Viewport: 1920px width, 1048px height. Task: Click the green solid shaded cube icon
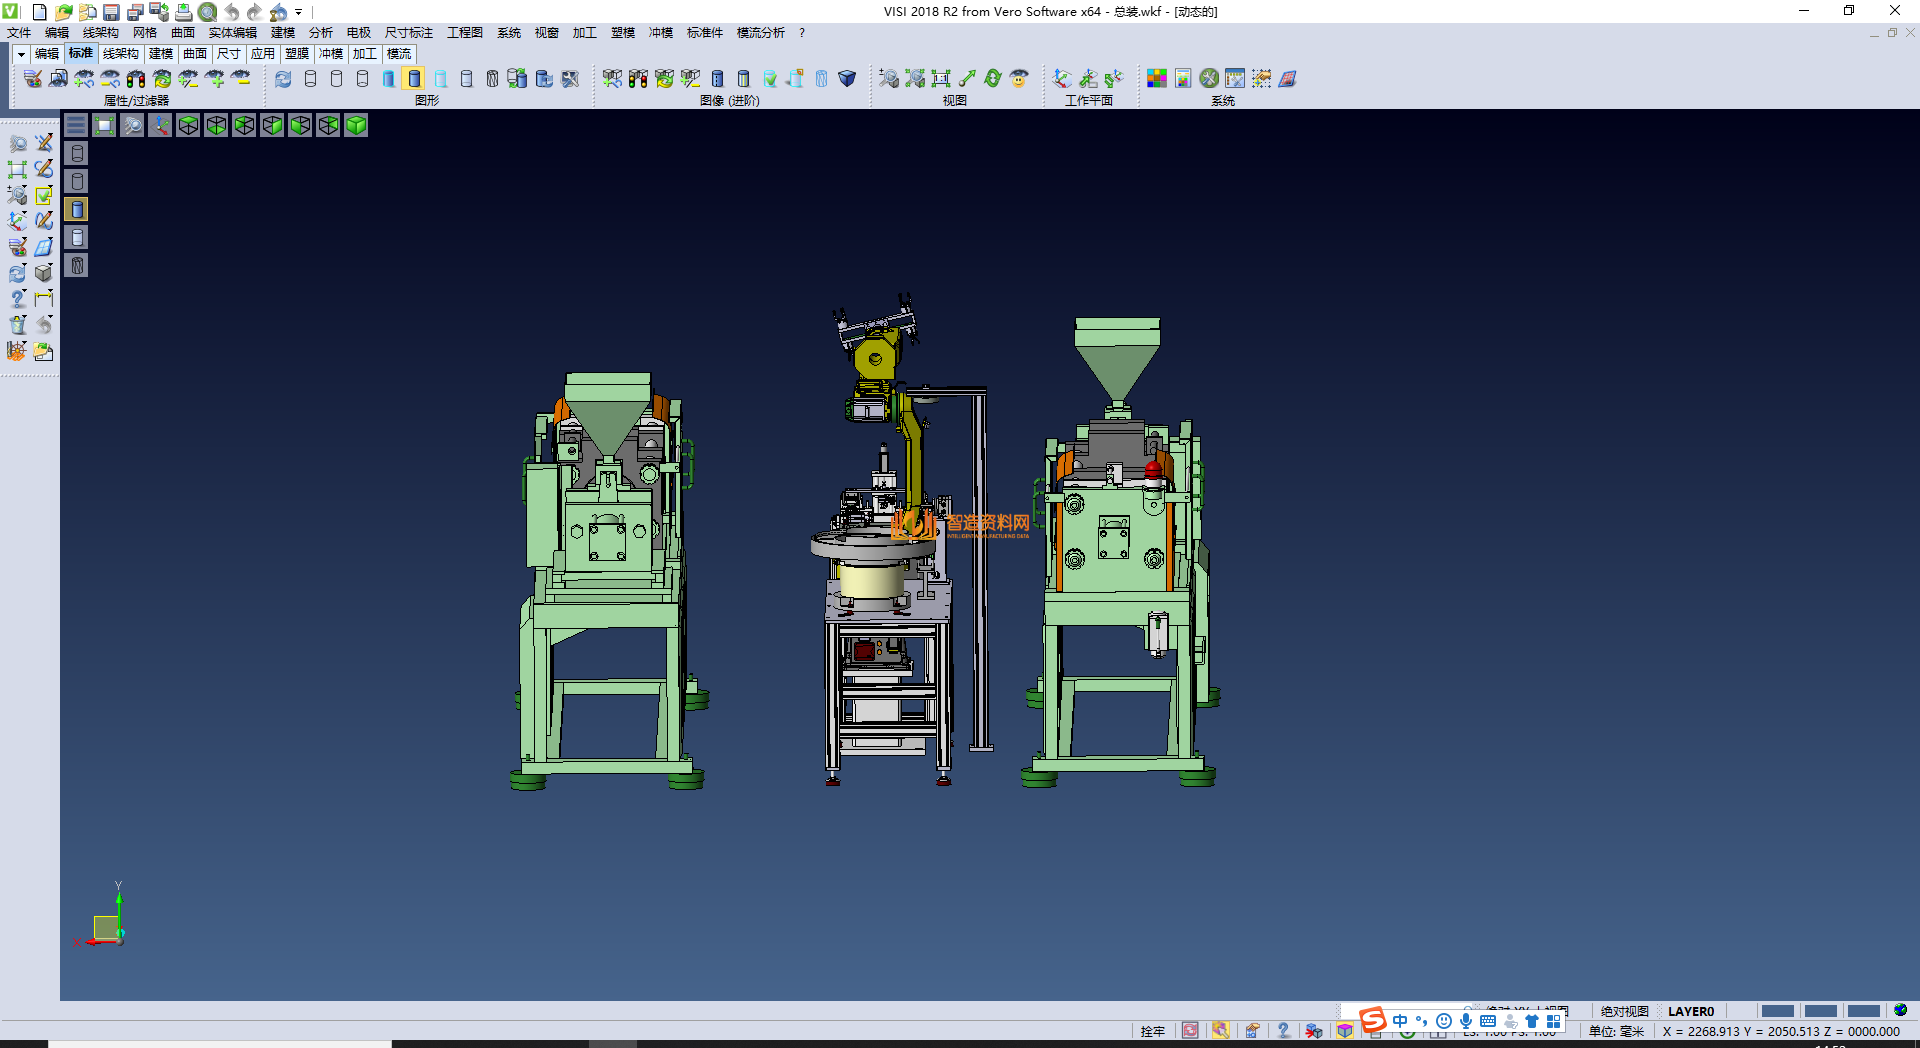point(356,125)
